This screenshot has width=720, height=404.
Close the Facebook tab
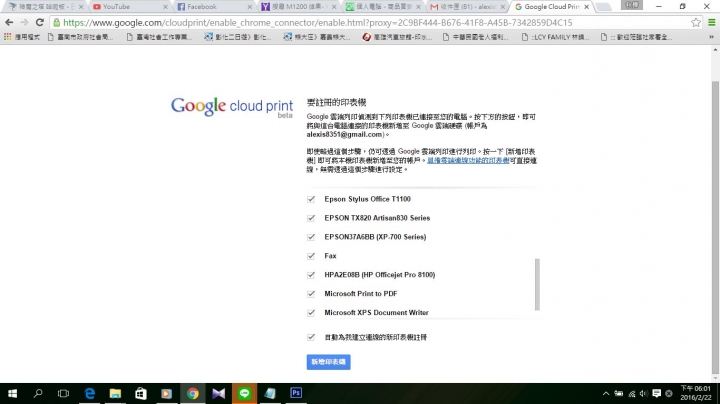coord(250,7)
